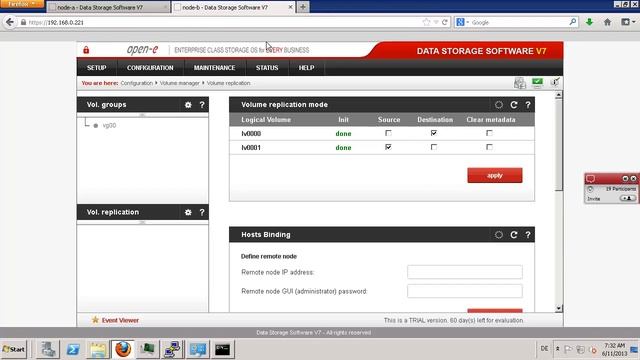Bookmark the page with the star icon

427,22
